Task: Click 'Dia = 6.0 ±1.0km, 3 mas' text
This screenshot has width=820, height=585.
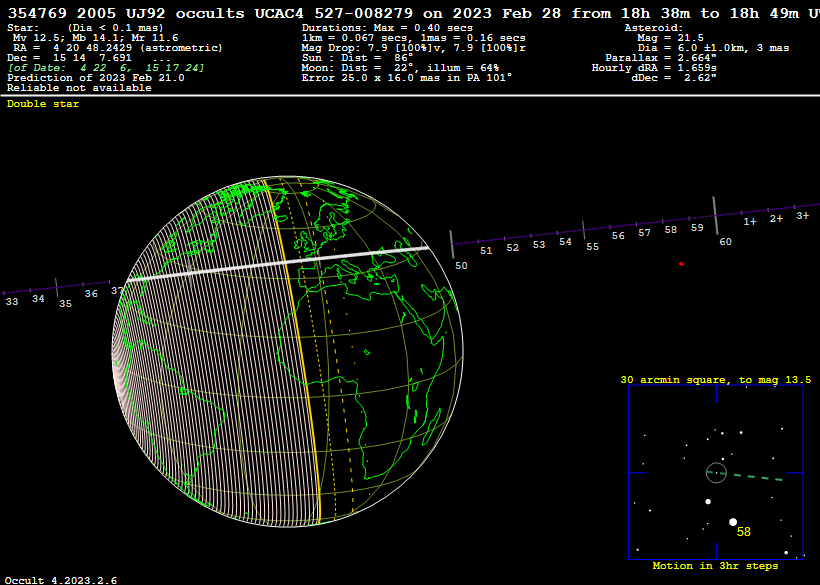Action: 713,48
